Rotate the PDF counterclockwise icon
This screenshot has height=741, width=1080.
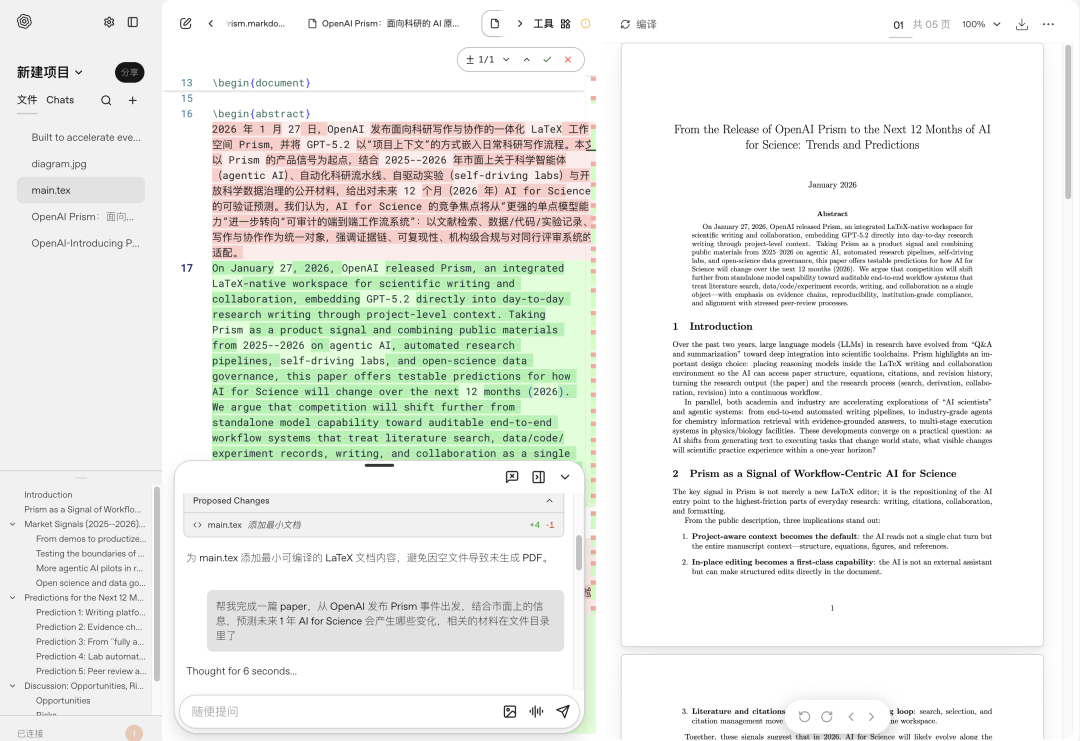point(804,716)
